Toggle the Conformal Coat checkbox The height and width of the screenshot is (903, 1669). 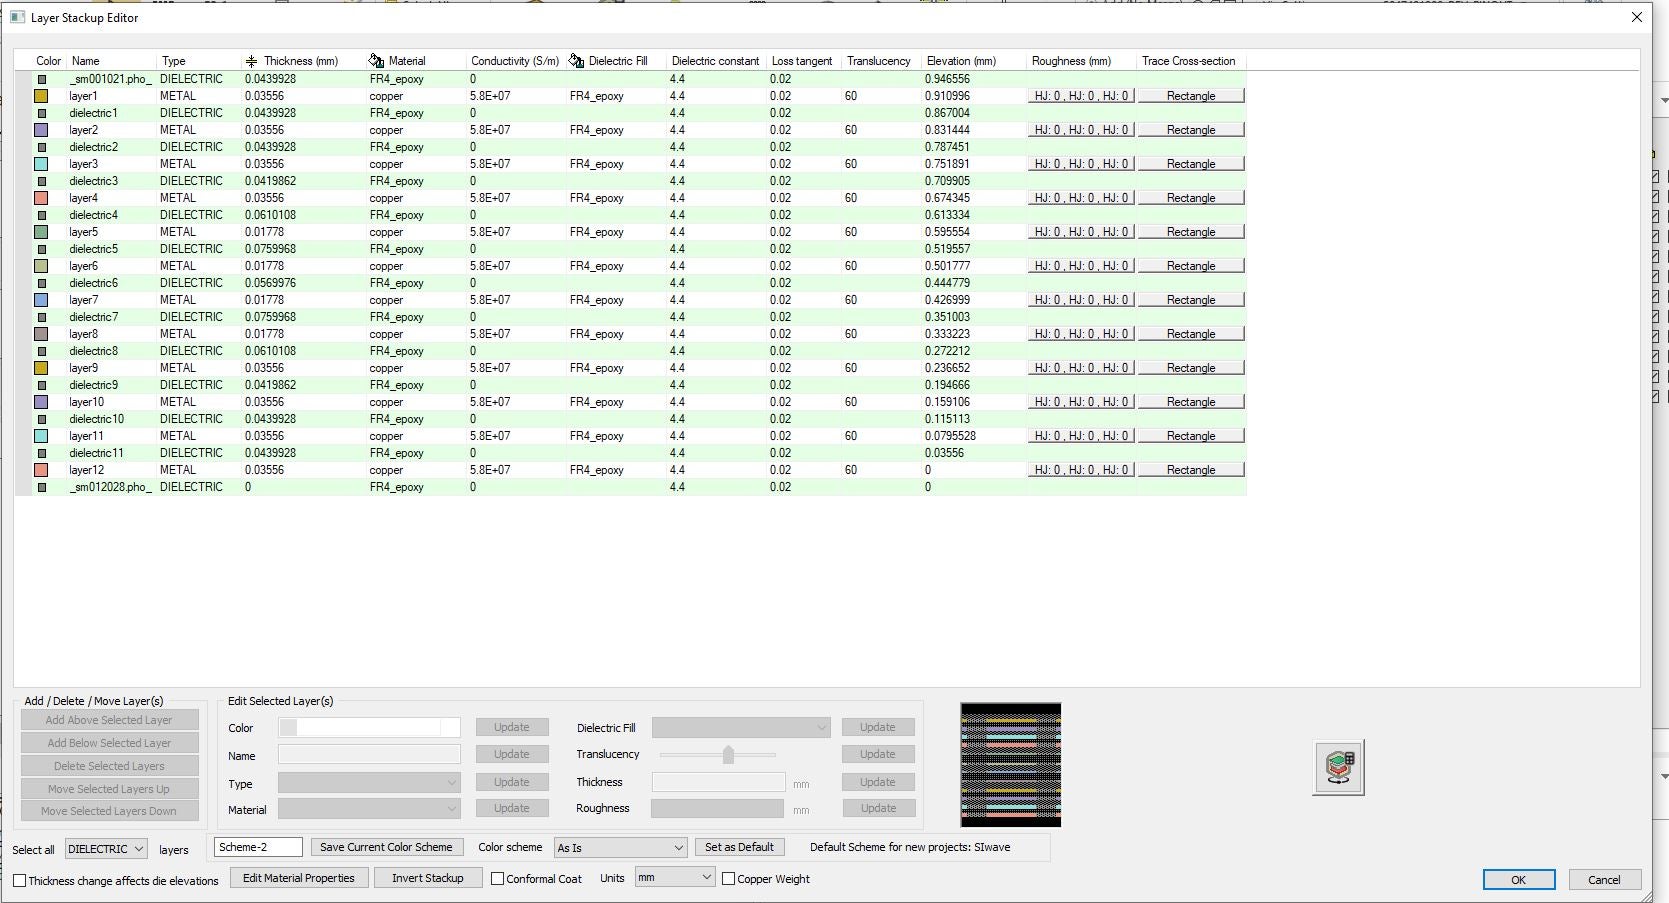coord(497,879)
